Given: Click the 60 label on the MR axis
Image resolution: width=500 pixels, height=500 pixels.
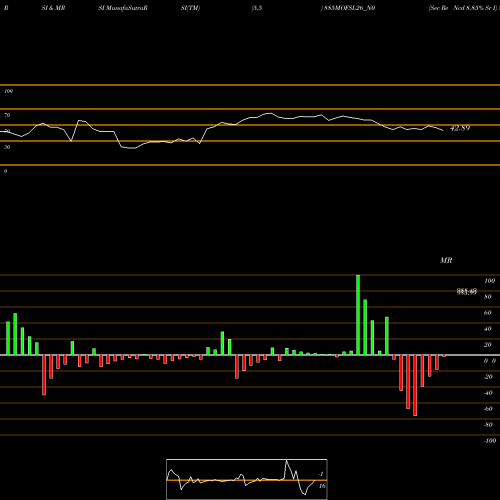Looking at the screenshot, I should 487,313.
